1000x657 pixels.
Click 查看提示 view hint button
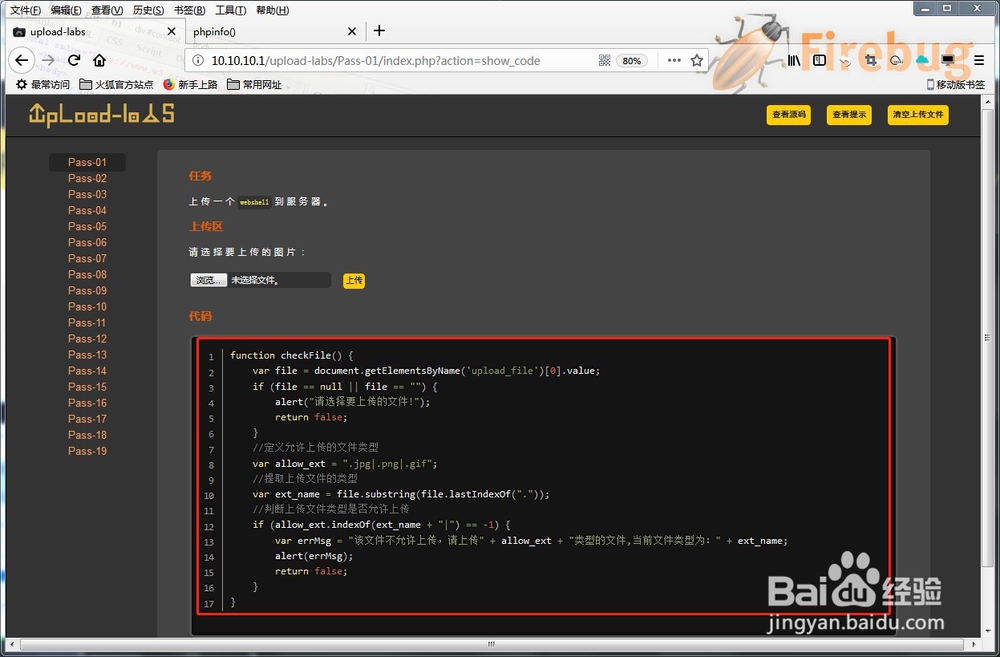[849, 115]
